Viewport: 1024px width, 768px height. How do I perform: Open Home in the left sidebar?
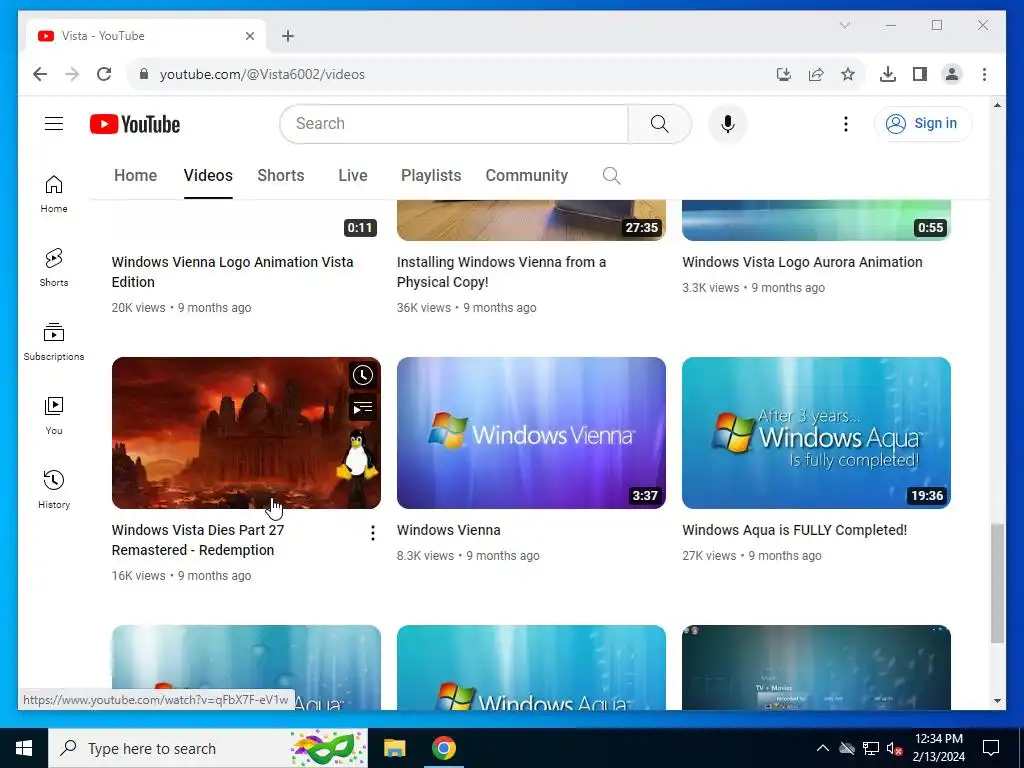[54, 194]
